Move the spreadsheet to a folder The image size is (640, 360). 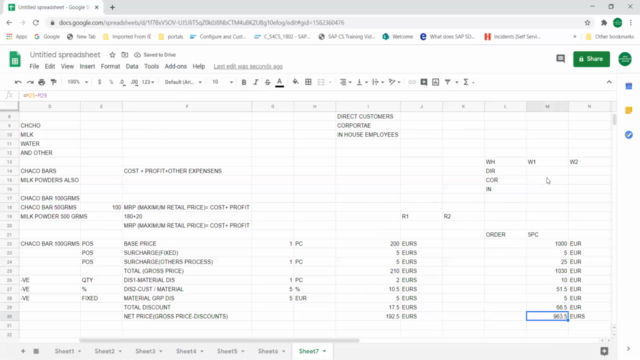(x=124, y=55)
